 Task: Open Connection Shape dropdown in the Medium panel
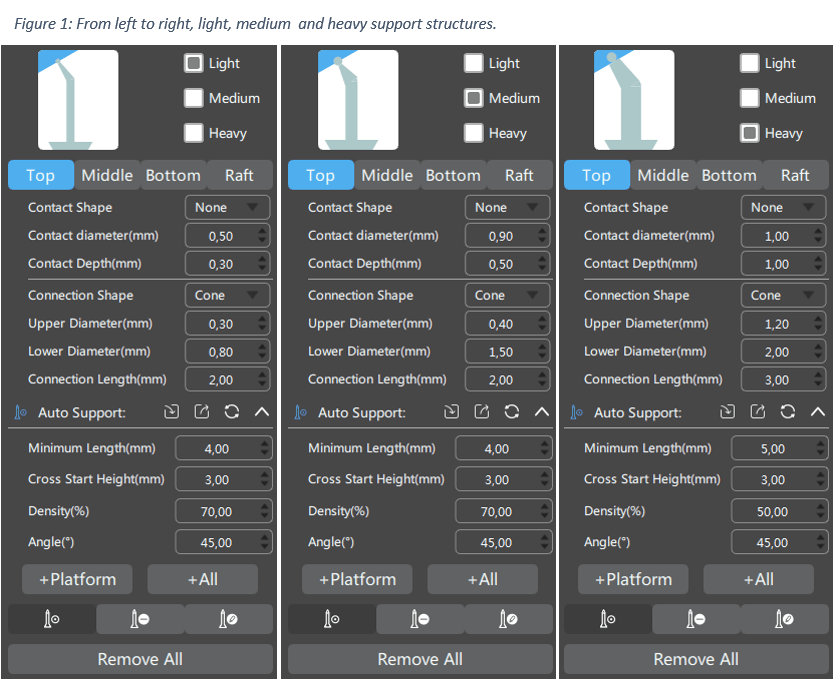[507, 296]
